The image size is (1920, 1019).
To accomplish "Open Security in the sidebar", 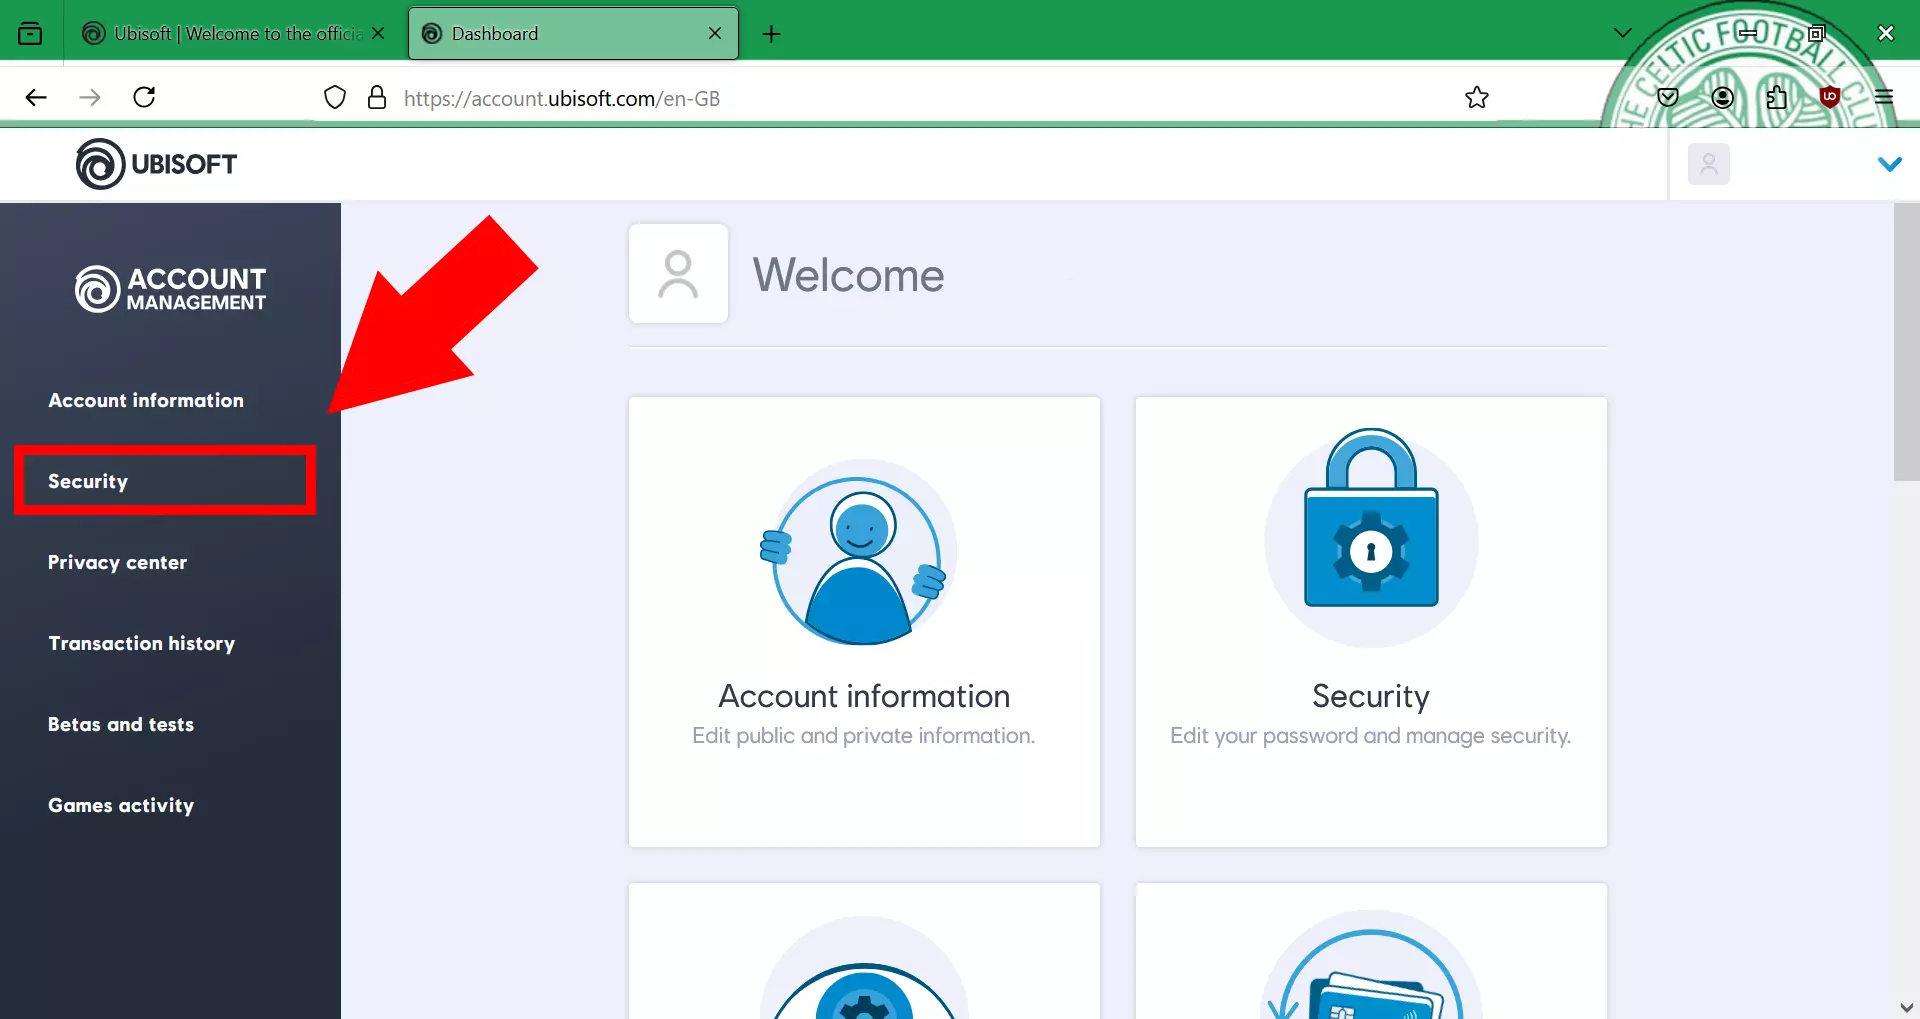I will coord(88,481).
